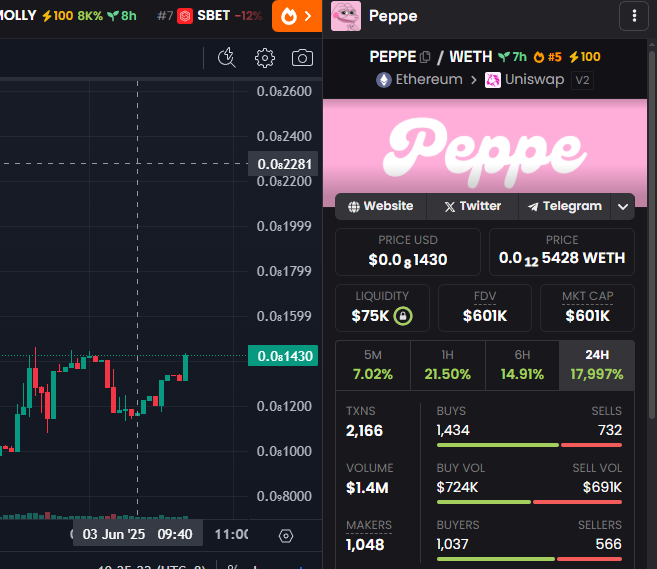657x569 pixels.
Task: Click the 03 Jun '25 09:40 time label
Action: click(x=138, y=534)
